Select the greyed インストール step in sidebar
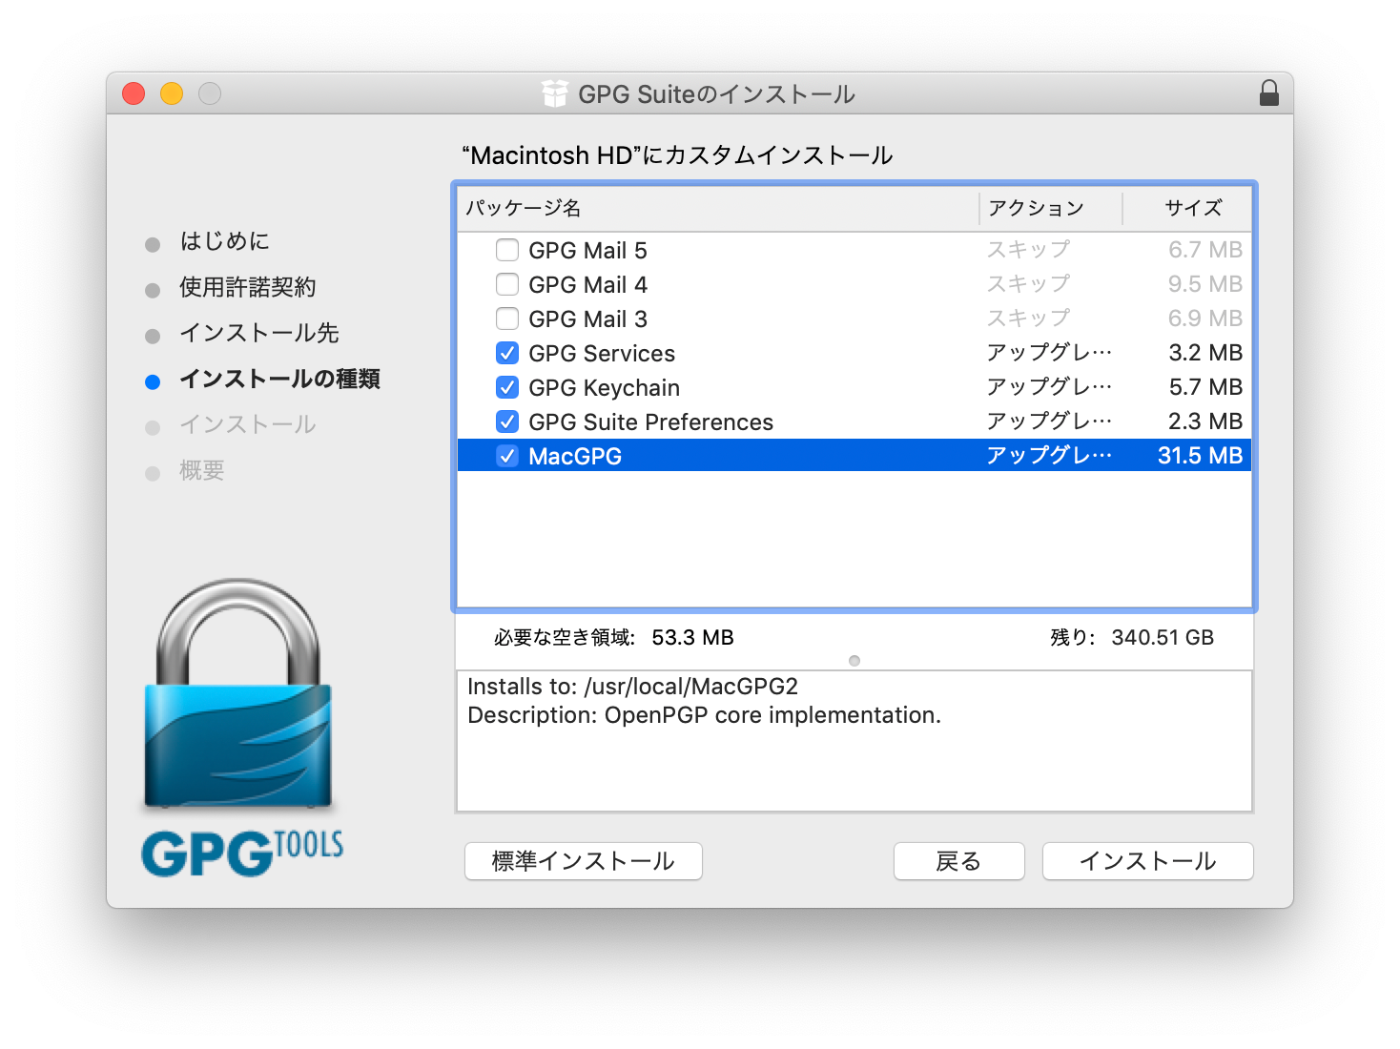1400x1049 pixels. coord(247,425)
